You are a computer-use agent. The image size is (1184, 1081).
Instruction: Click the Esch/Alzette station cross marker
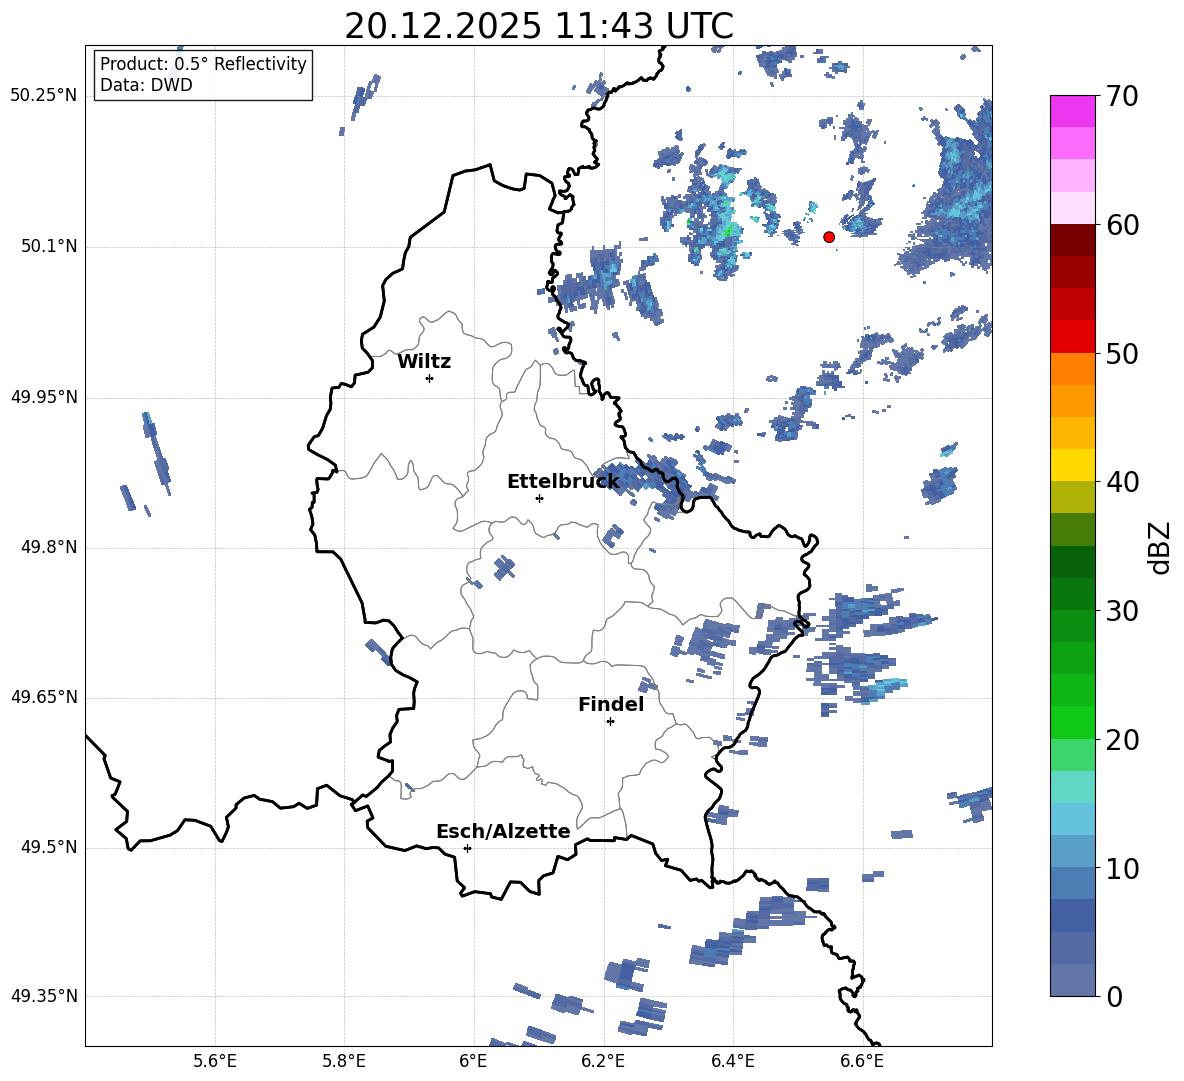pyautogui.click(x=467, y=848)
